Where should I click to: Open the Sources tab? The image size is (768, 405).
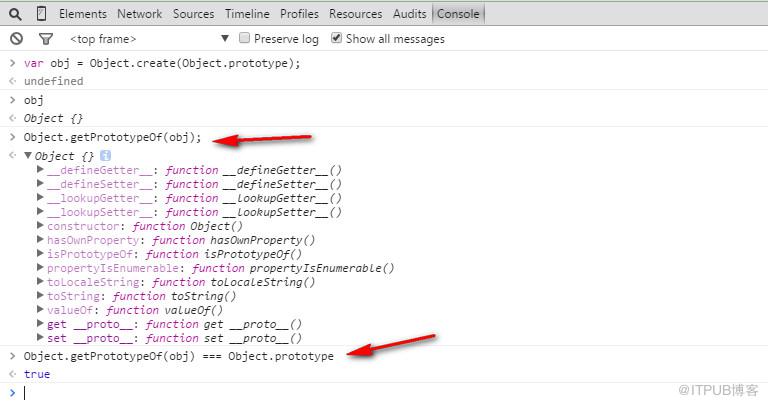193,14
